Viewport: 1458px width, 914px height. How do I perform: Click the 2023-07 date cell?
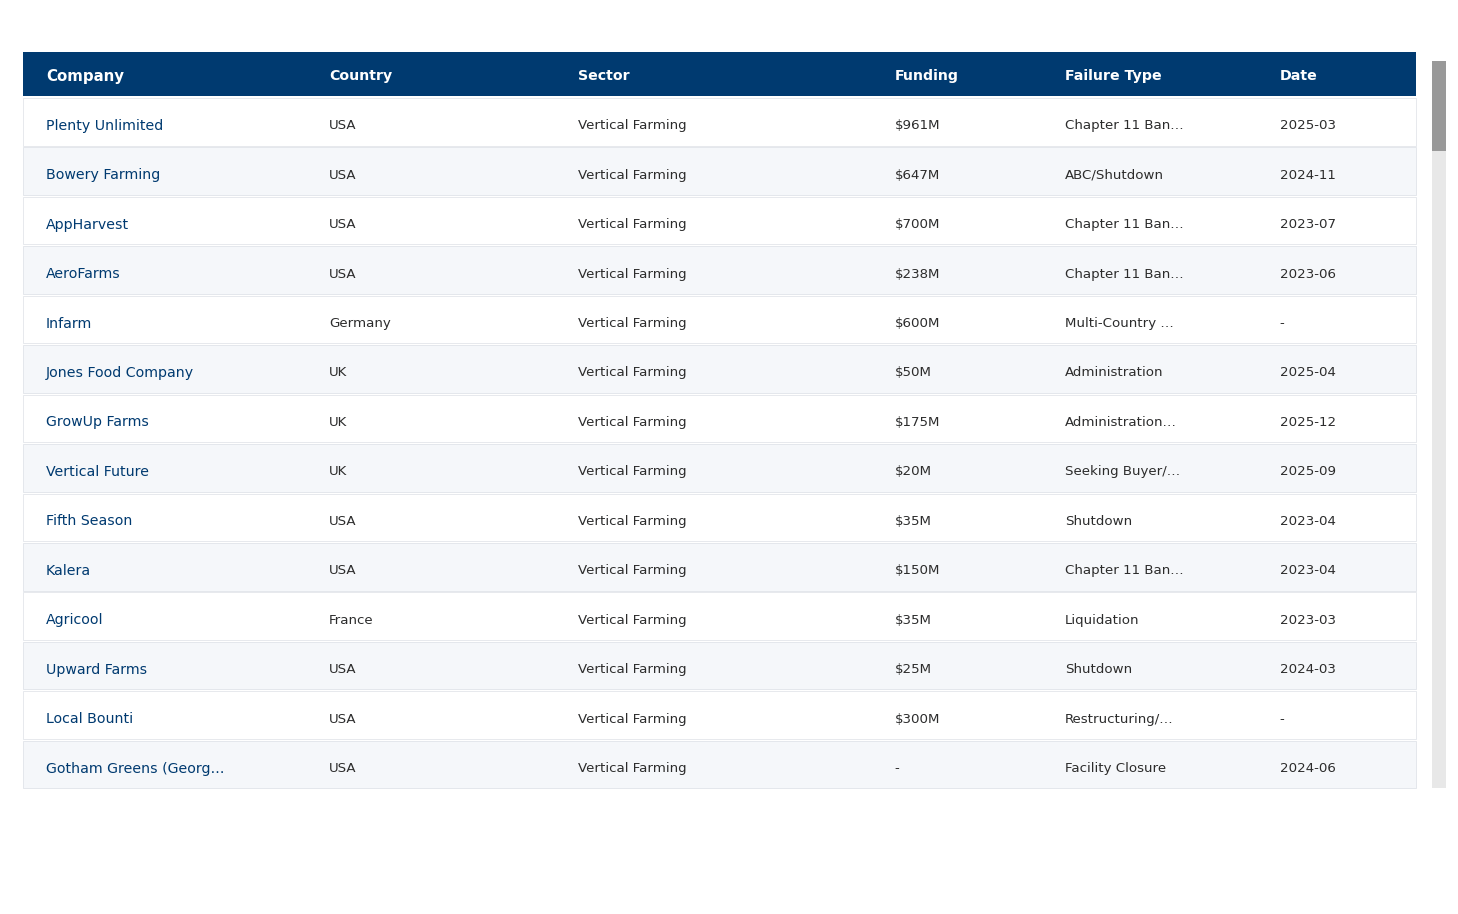point(1308,224)
